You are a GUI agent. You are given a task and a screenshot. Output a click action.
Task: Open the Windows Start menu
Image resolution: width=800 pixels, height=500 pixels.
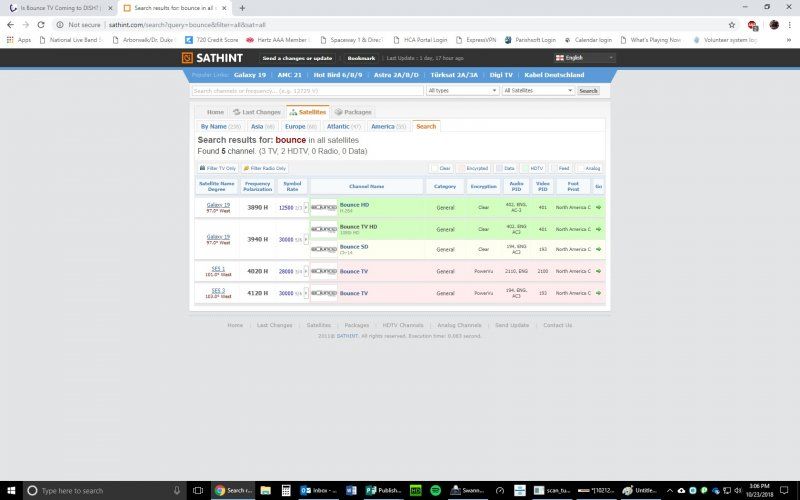click(x=10, y=490)
